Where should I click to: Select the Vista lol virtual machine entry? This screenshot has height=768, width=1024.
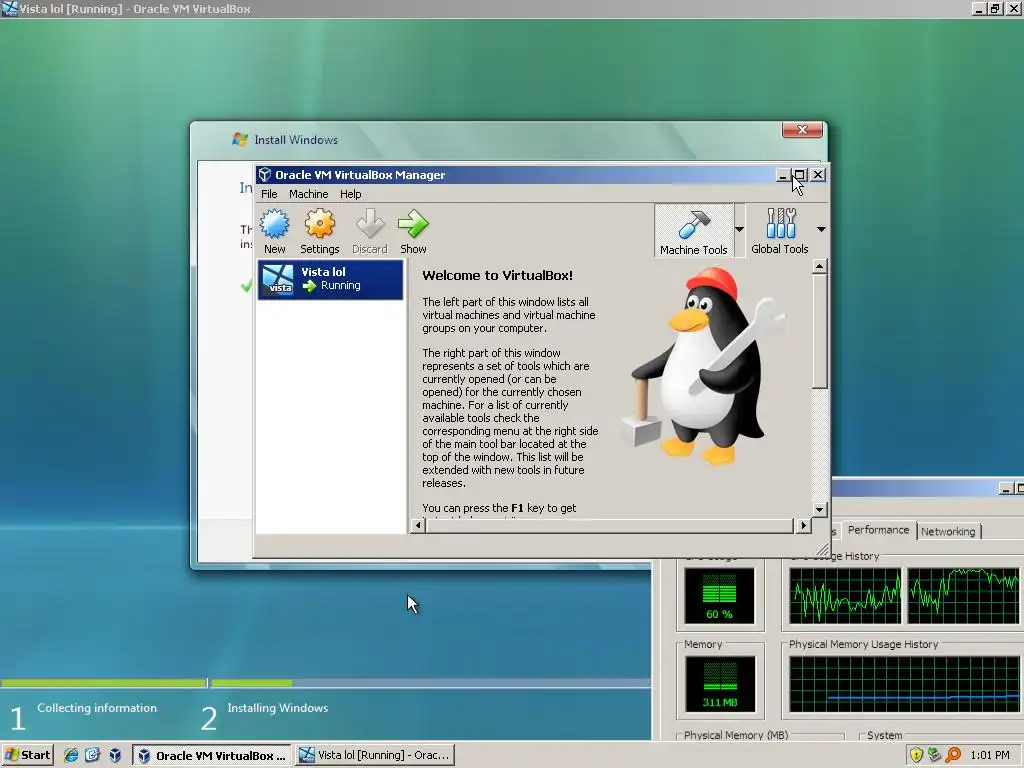[330, 280]
